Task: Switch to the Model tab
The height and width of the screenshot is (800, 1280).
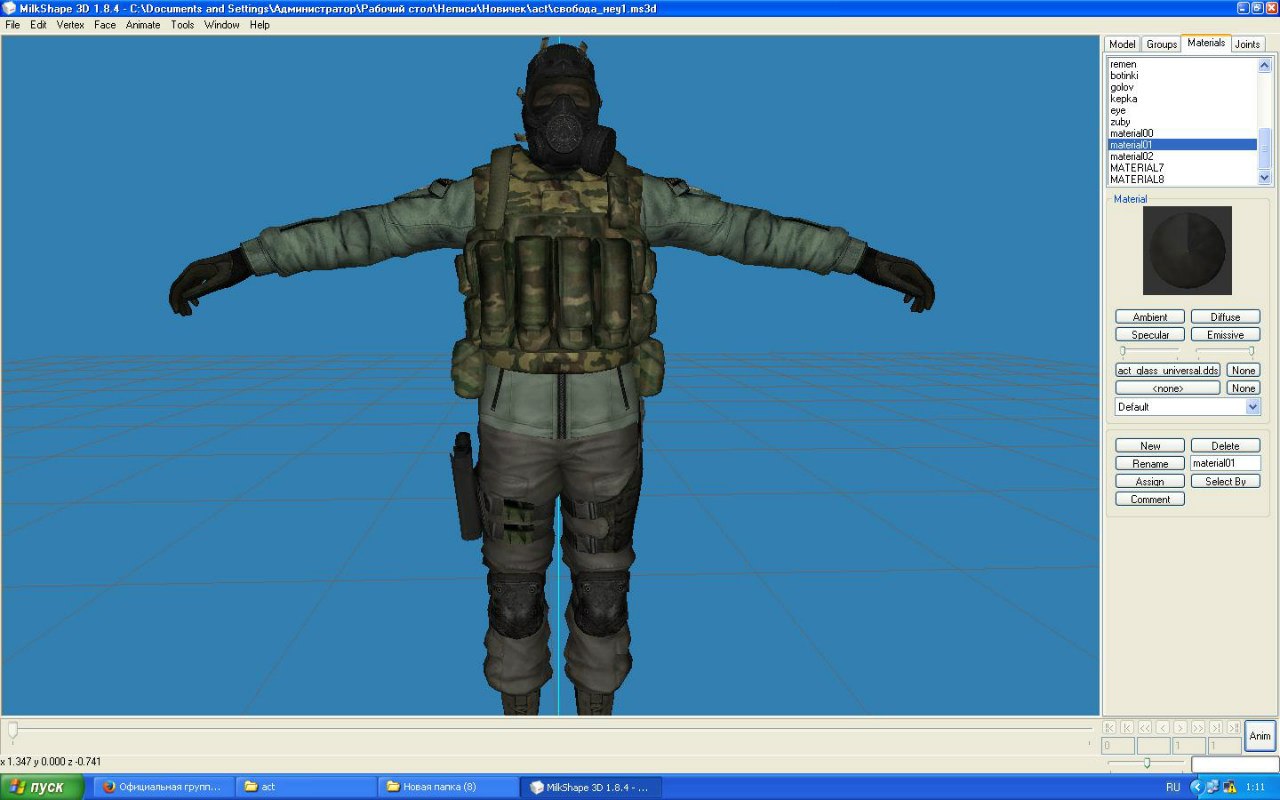Action: pos(1122,44)
